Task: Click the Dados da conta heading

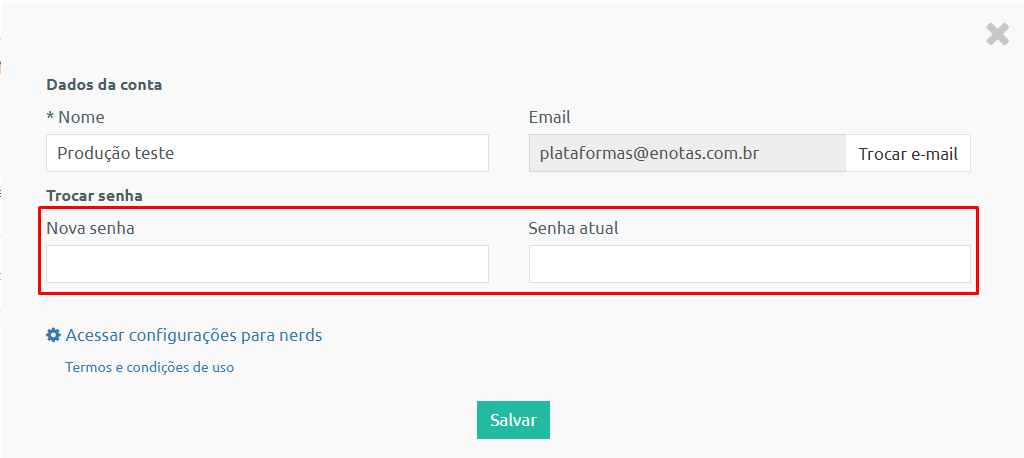Action: click(104, 85)
